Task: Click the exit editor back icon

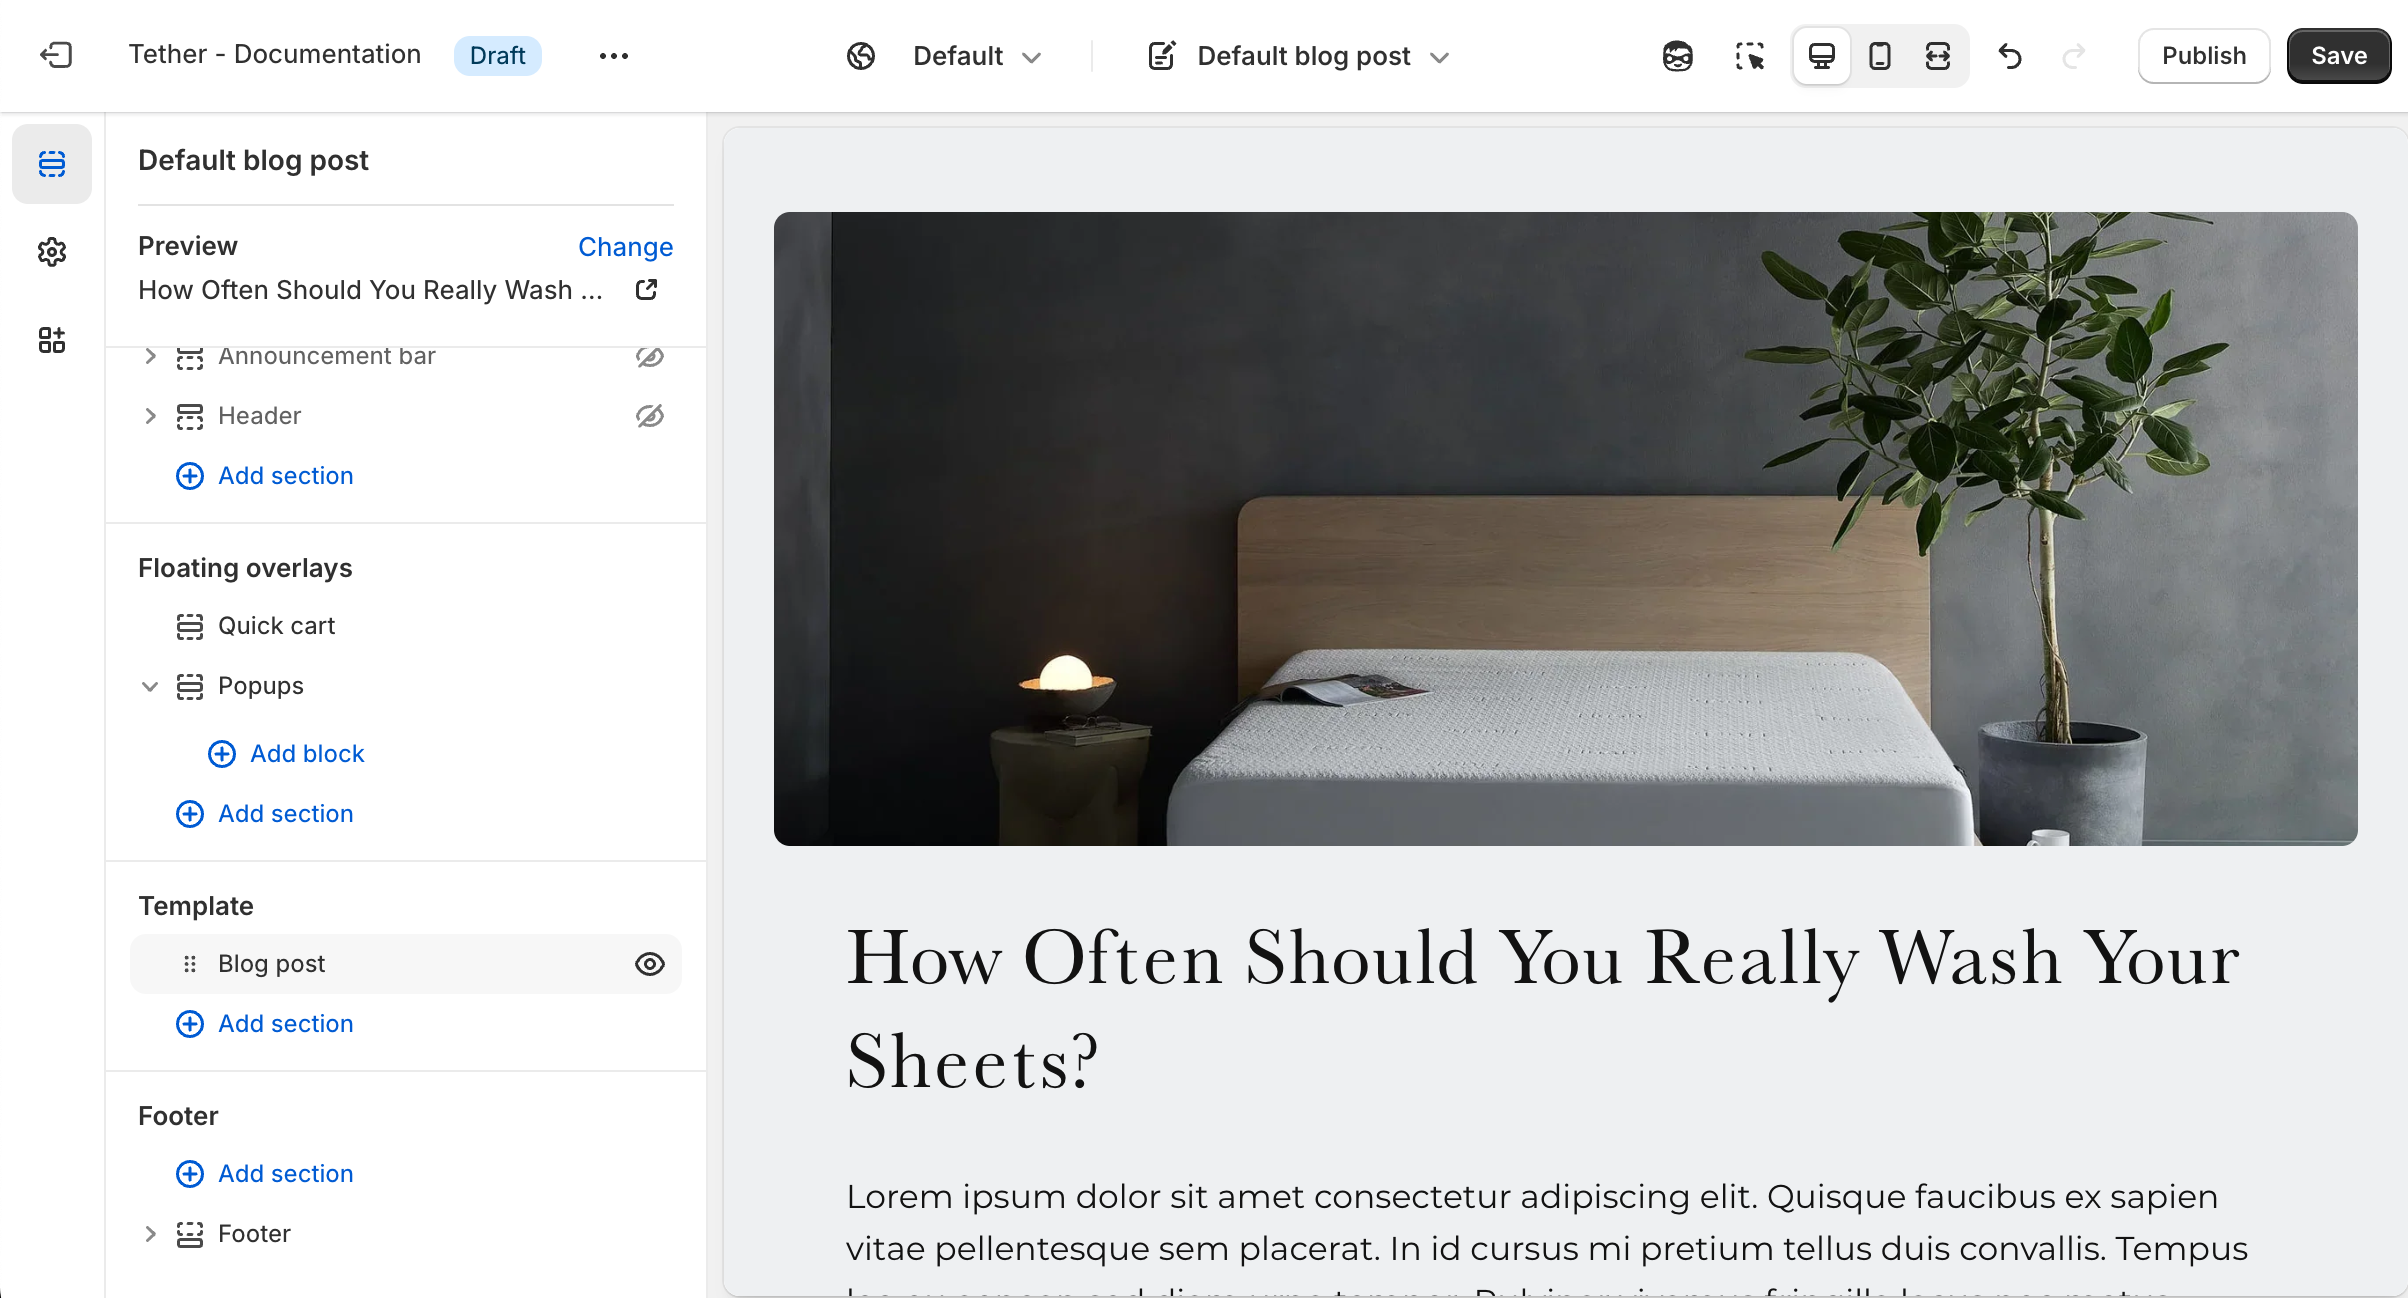Action: click(56, 55)
